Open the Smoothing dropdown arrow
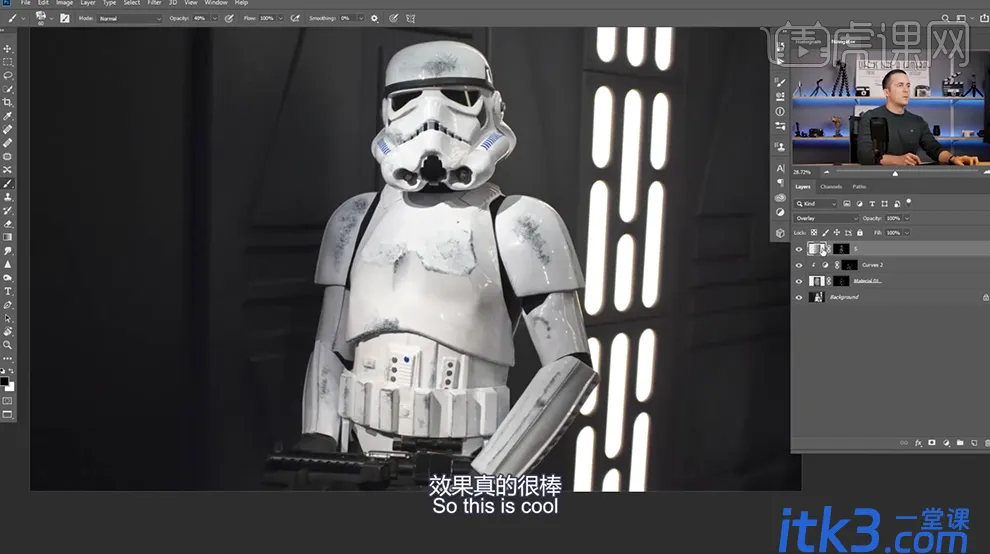Viewport: 990px width, 554px height. tap(361, 18)
